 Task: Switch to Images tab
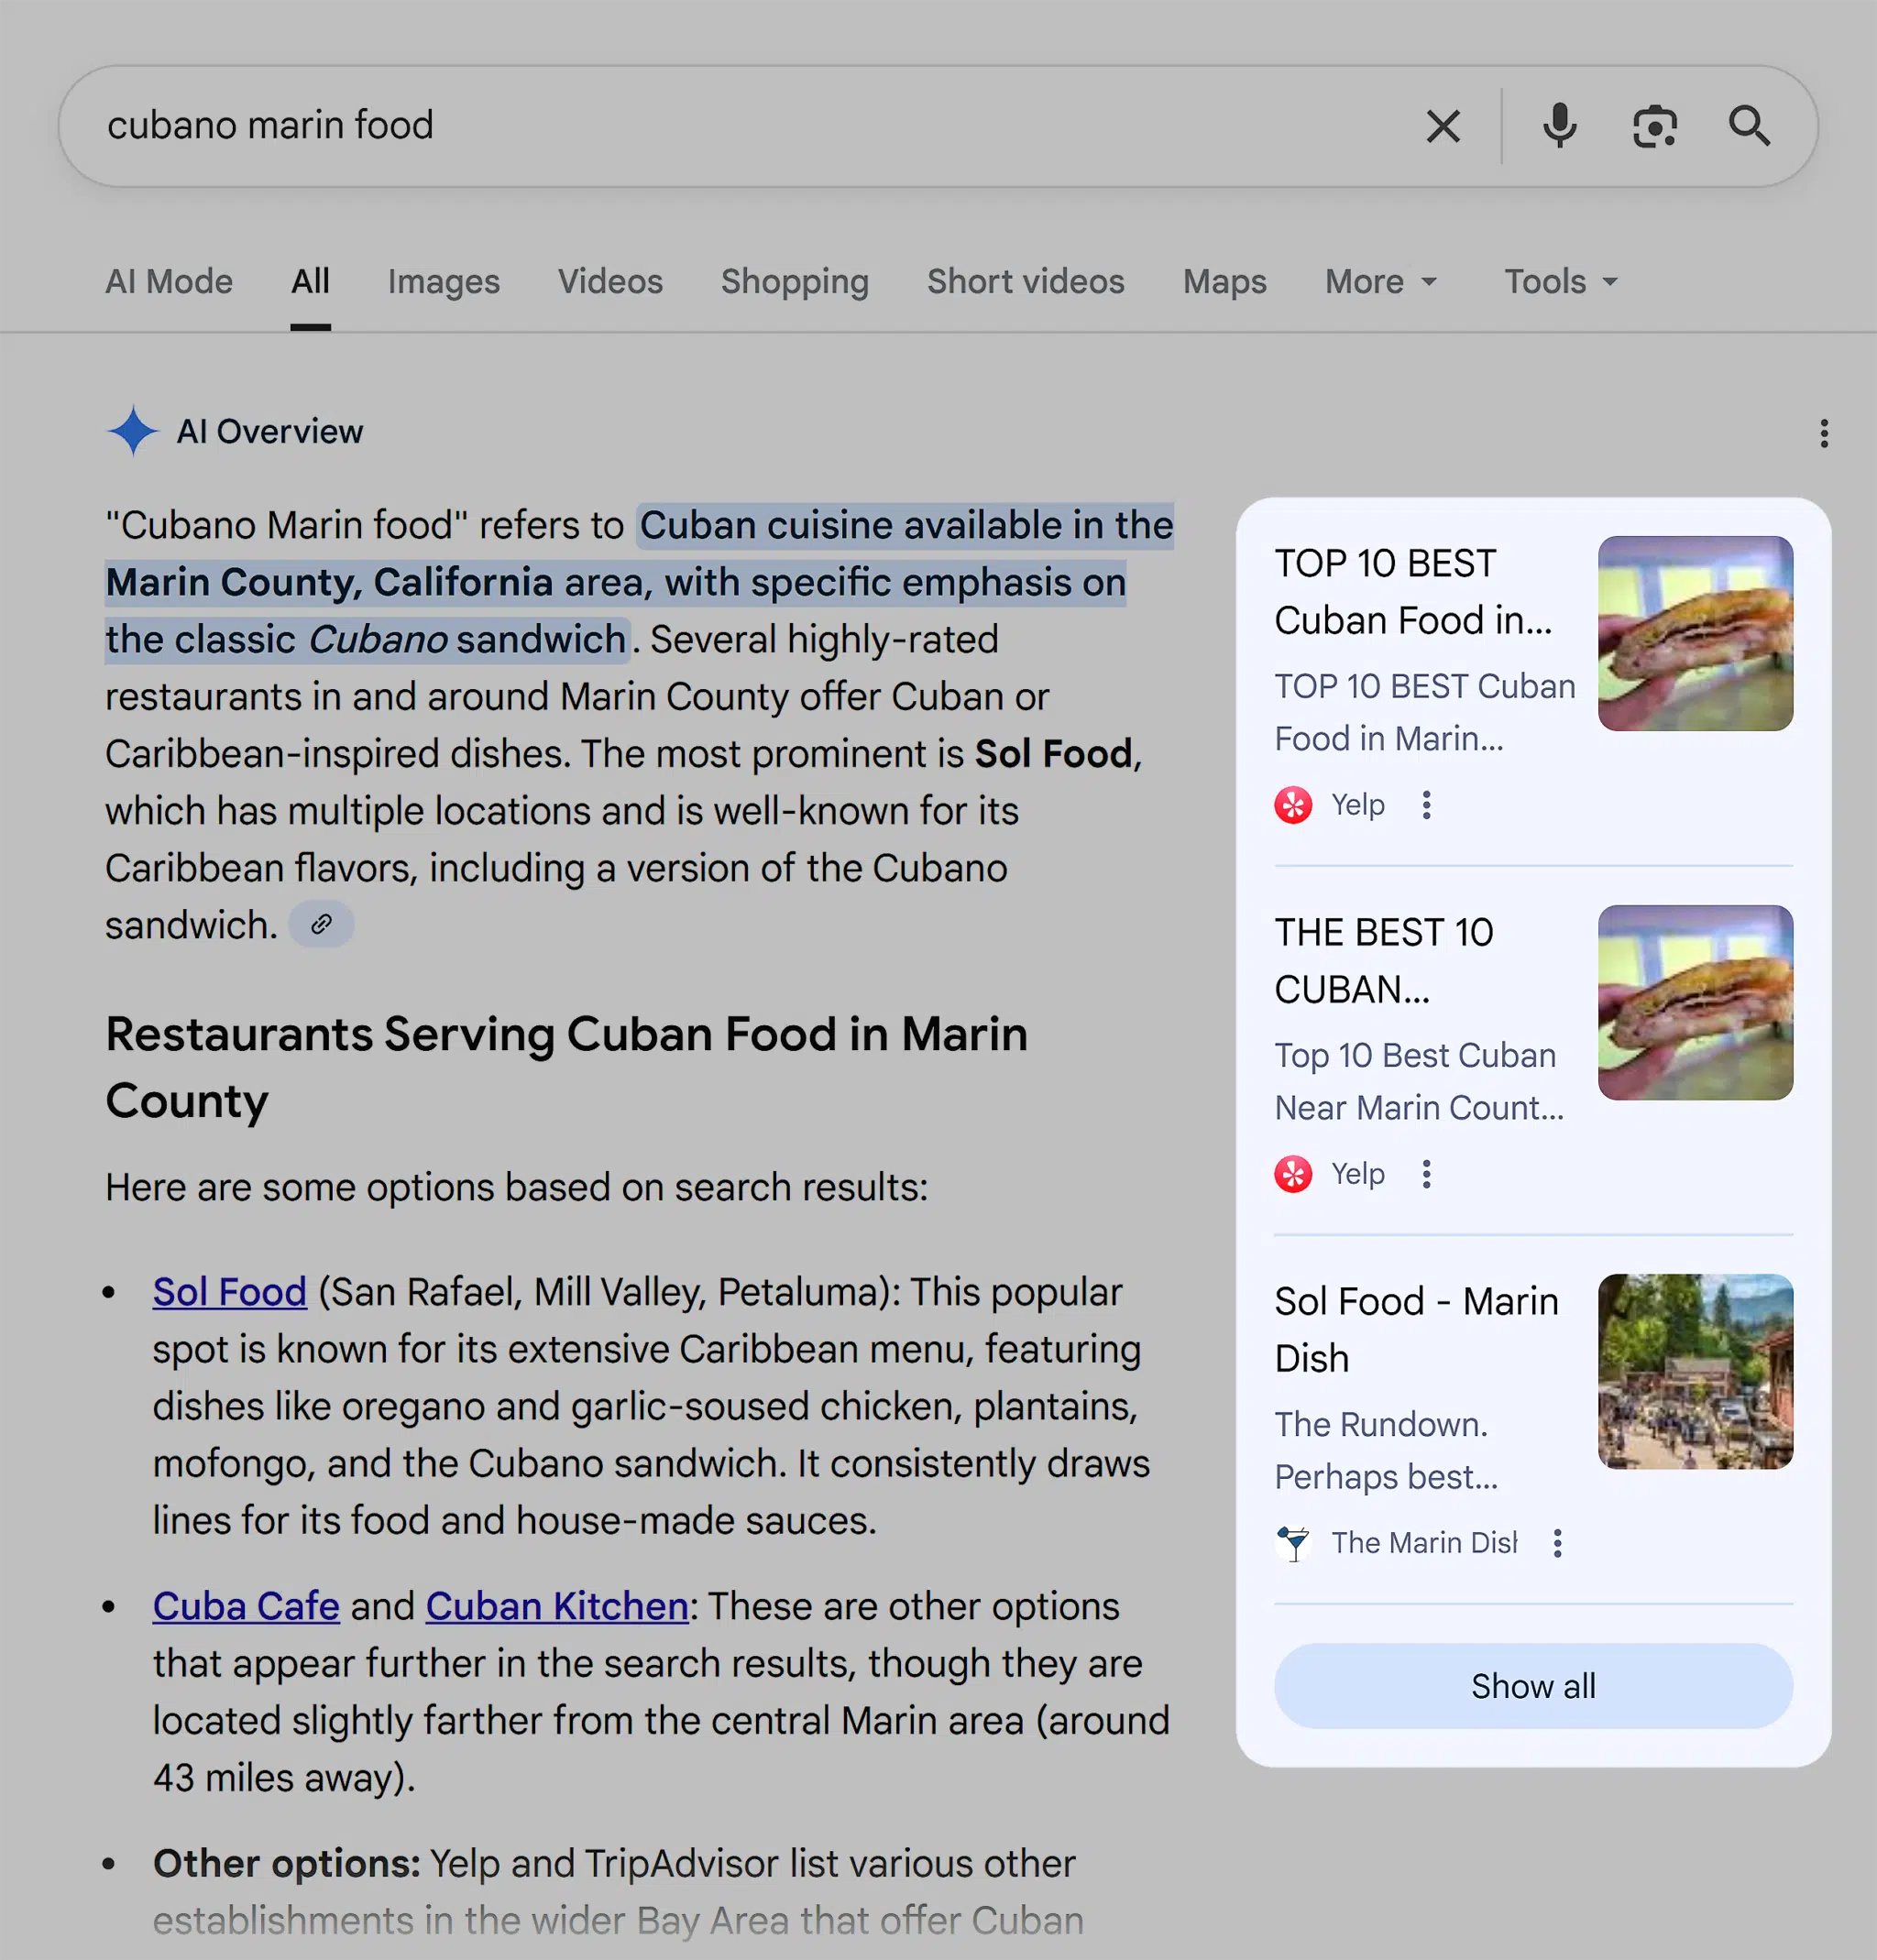pyautogui.click(x=444, y=282)
